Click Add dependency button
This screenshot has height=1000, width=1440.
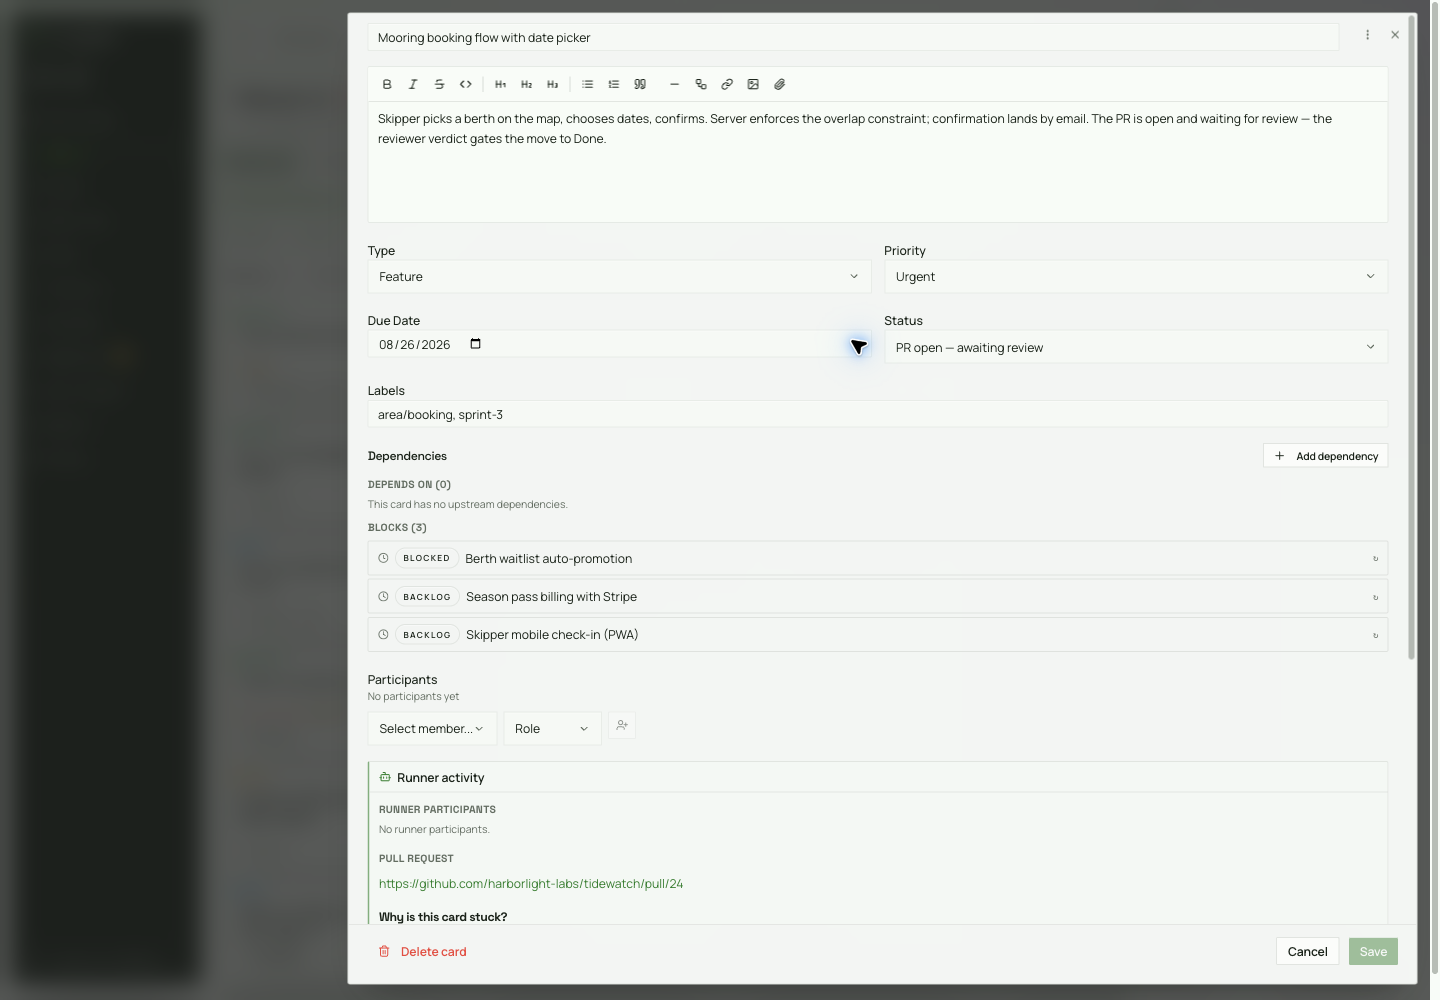[1326, 456]
